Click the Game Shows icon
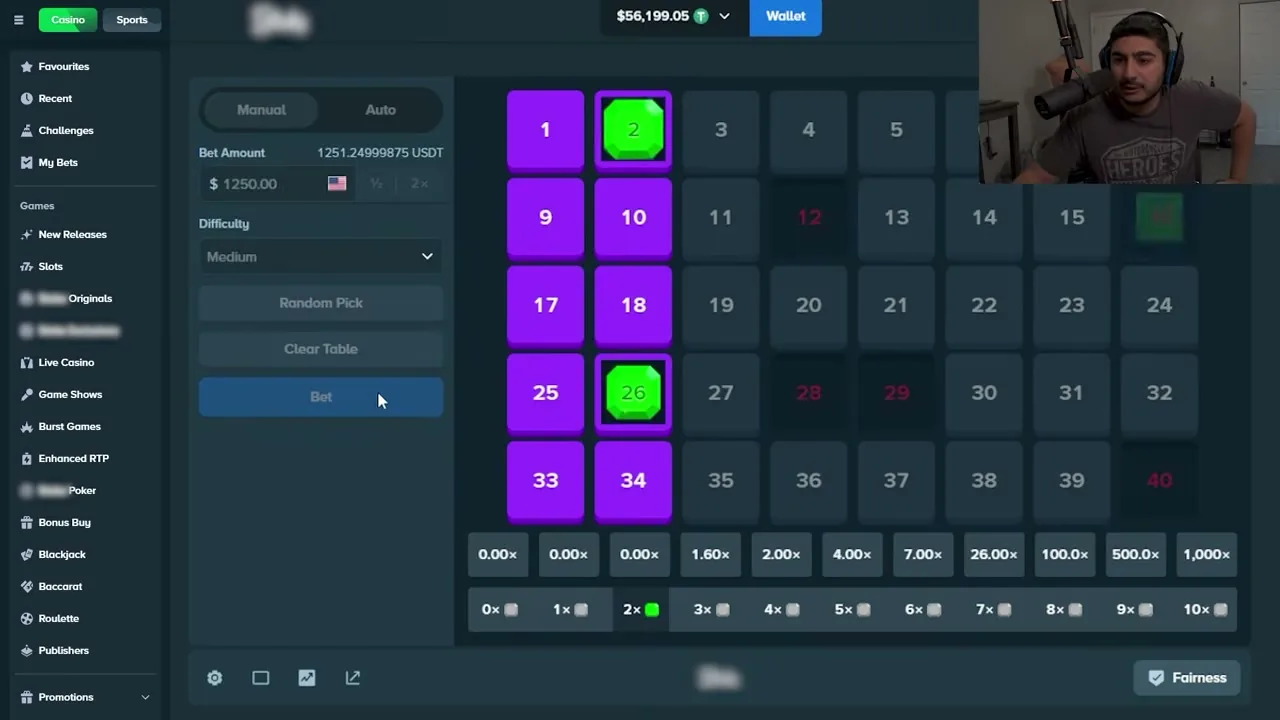 pyautogui.click(x=27, y=395)
